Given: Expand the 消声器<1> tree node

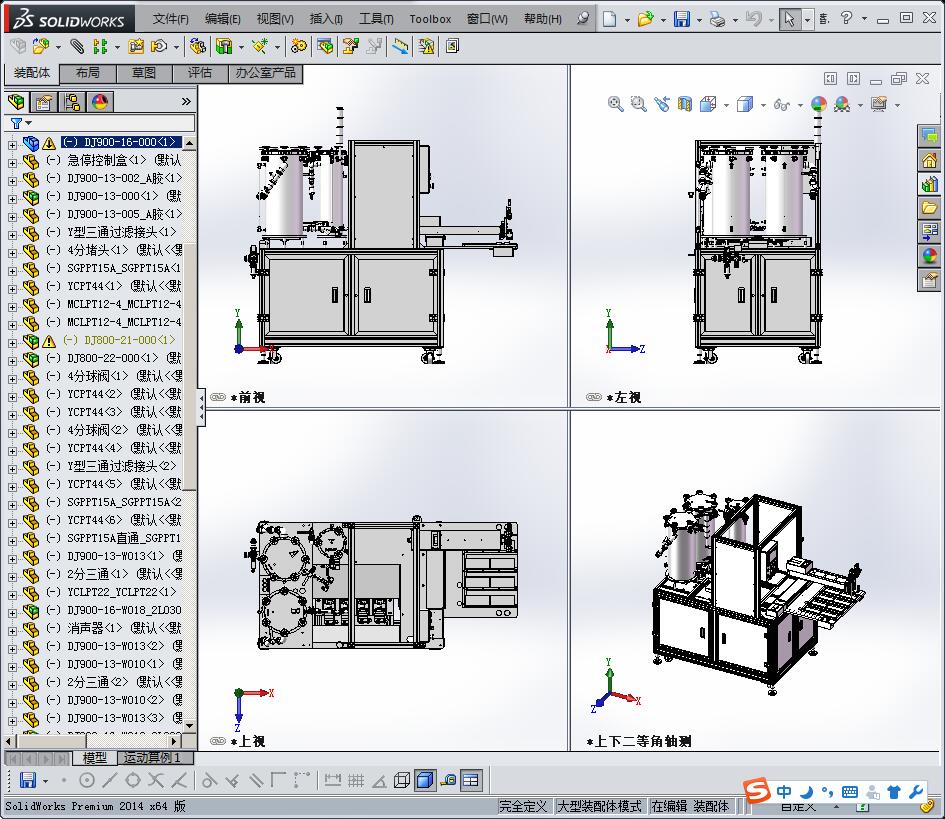Looking at the screenshot, I should point(12,630).
